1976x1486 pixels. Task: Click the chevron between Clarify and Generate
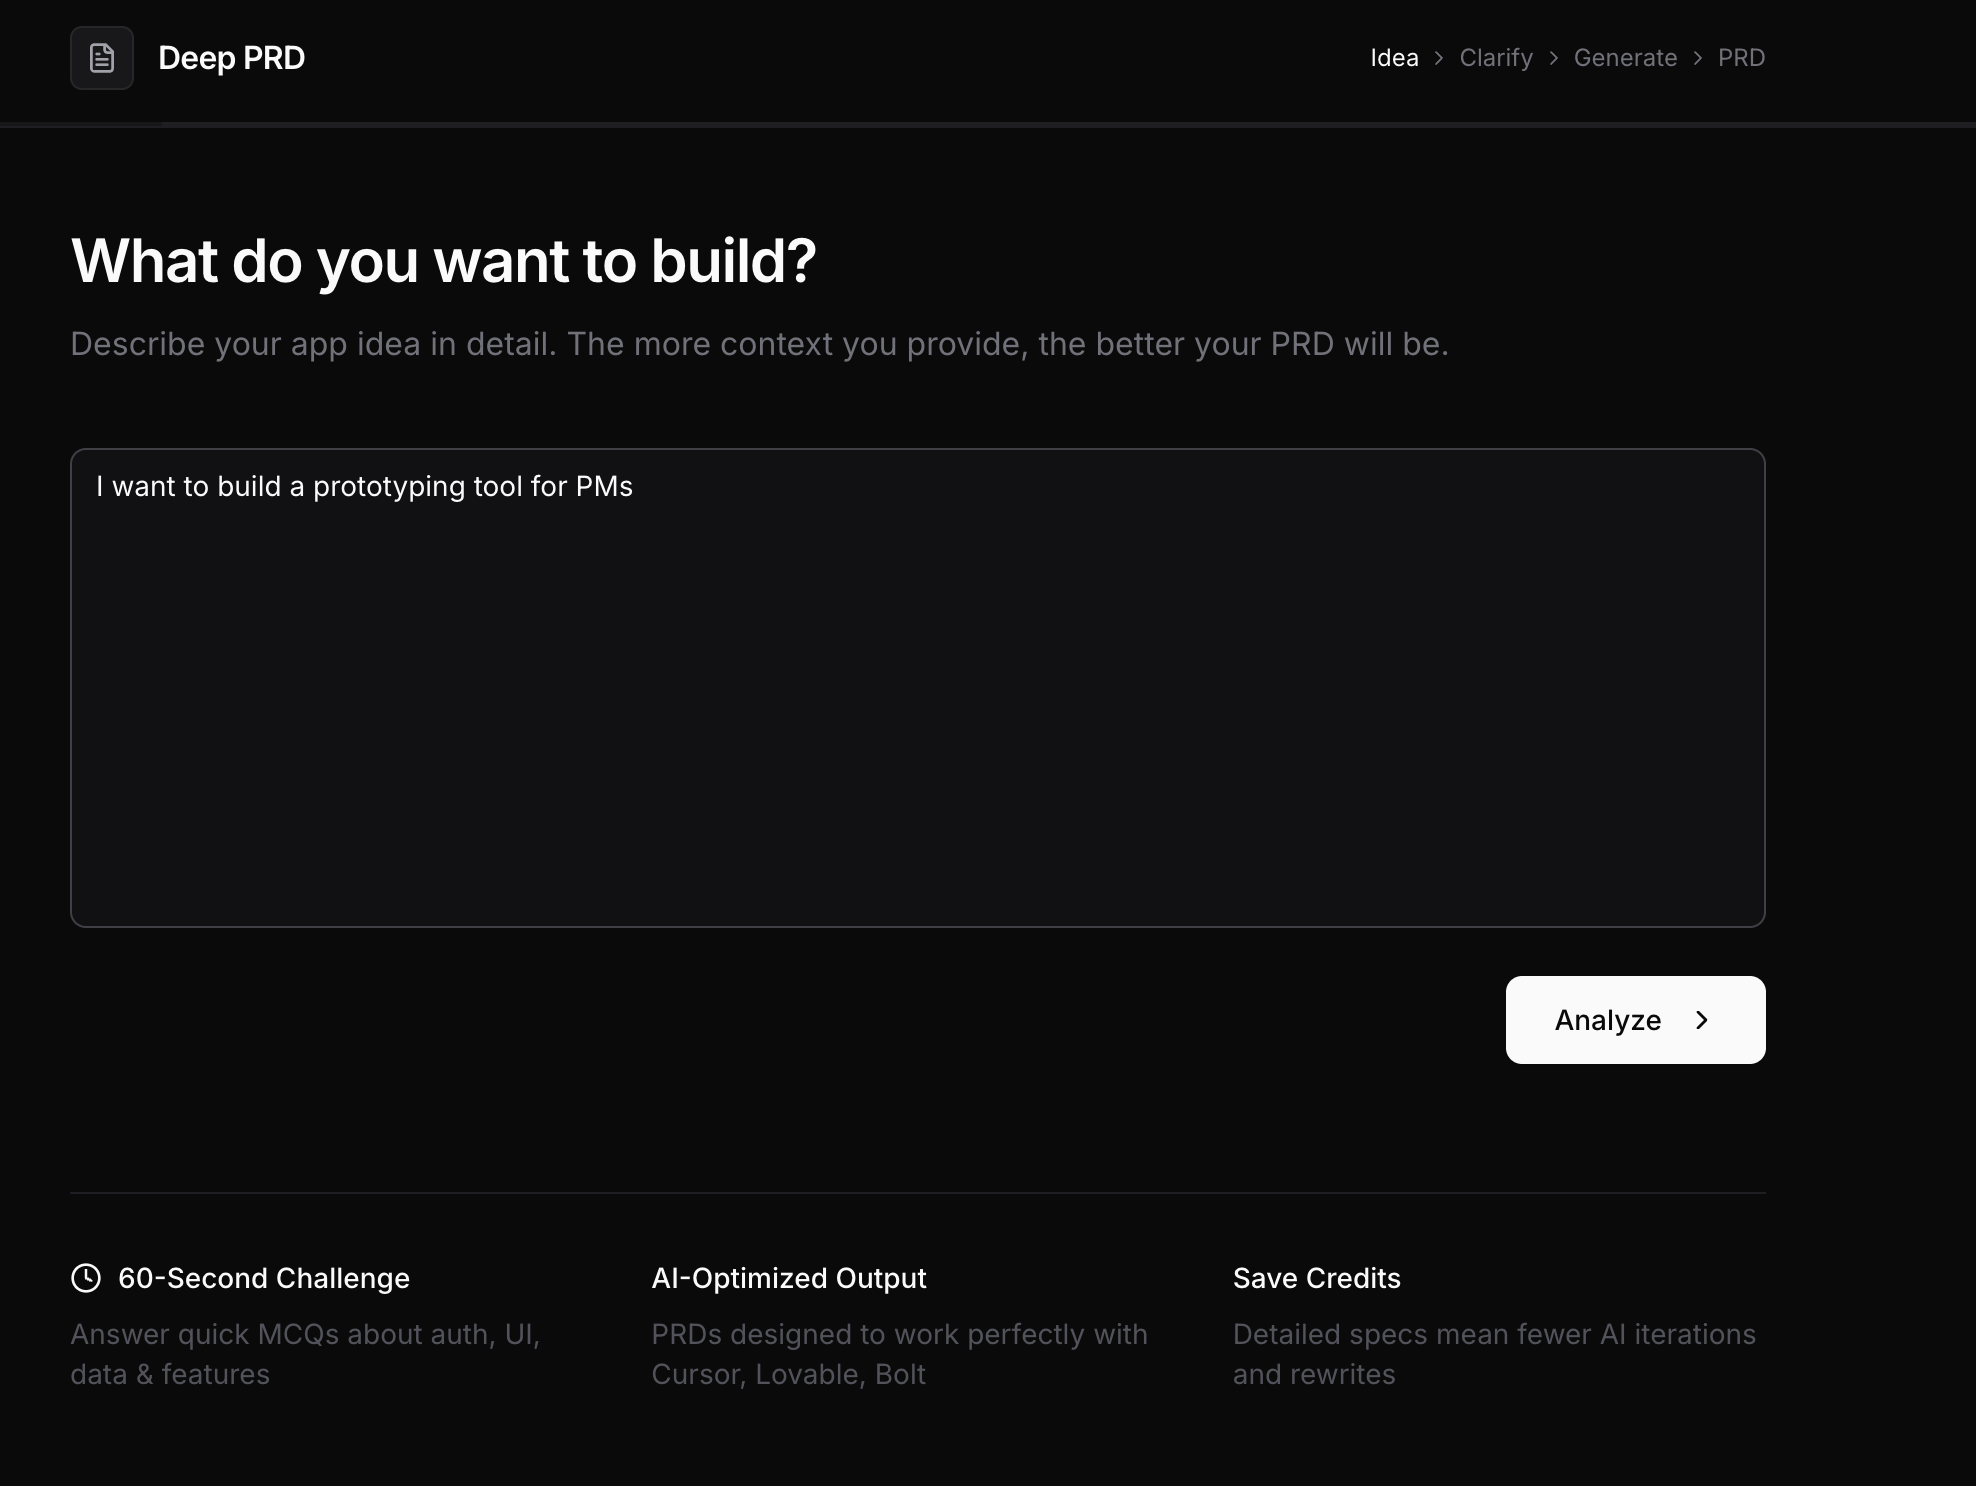coord(1553,58)
